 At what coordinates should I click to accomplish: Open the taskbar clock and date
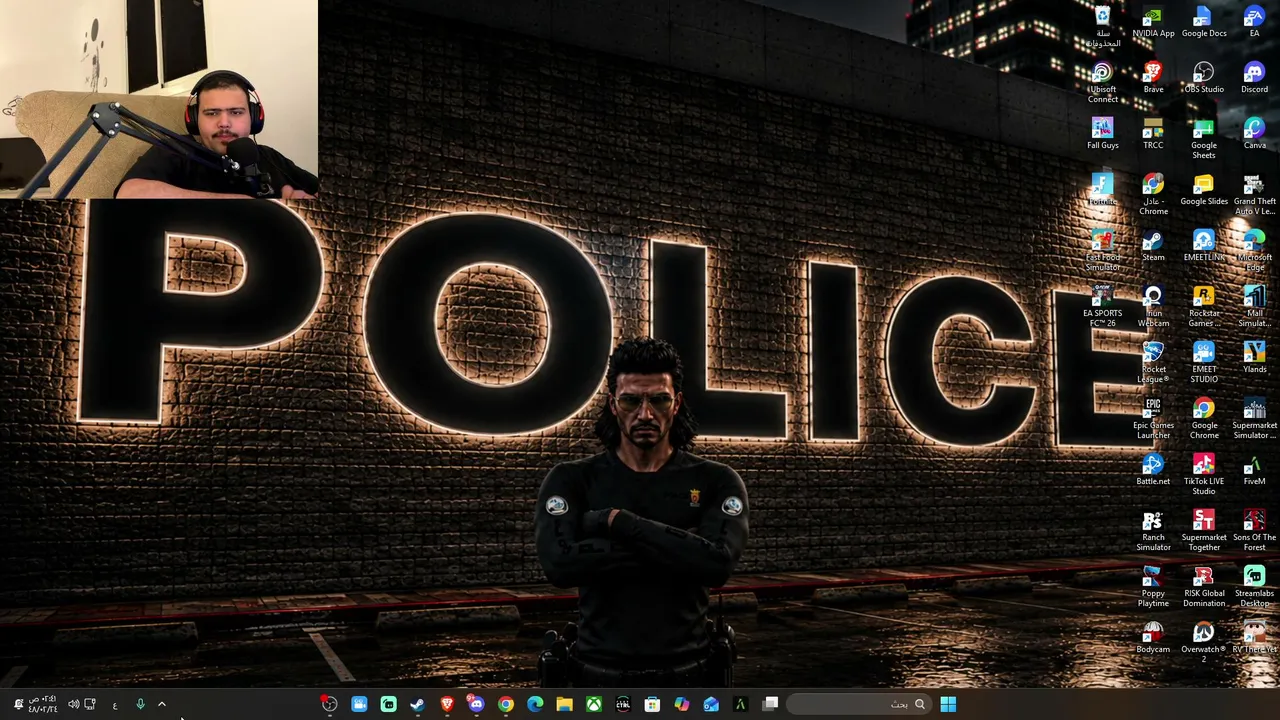[43, 704]
